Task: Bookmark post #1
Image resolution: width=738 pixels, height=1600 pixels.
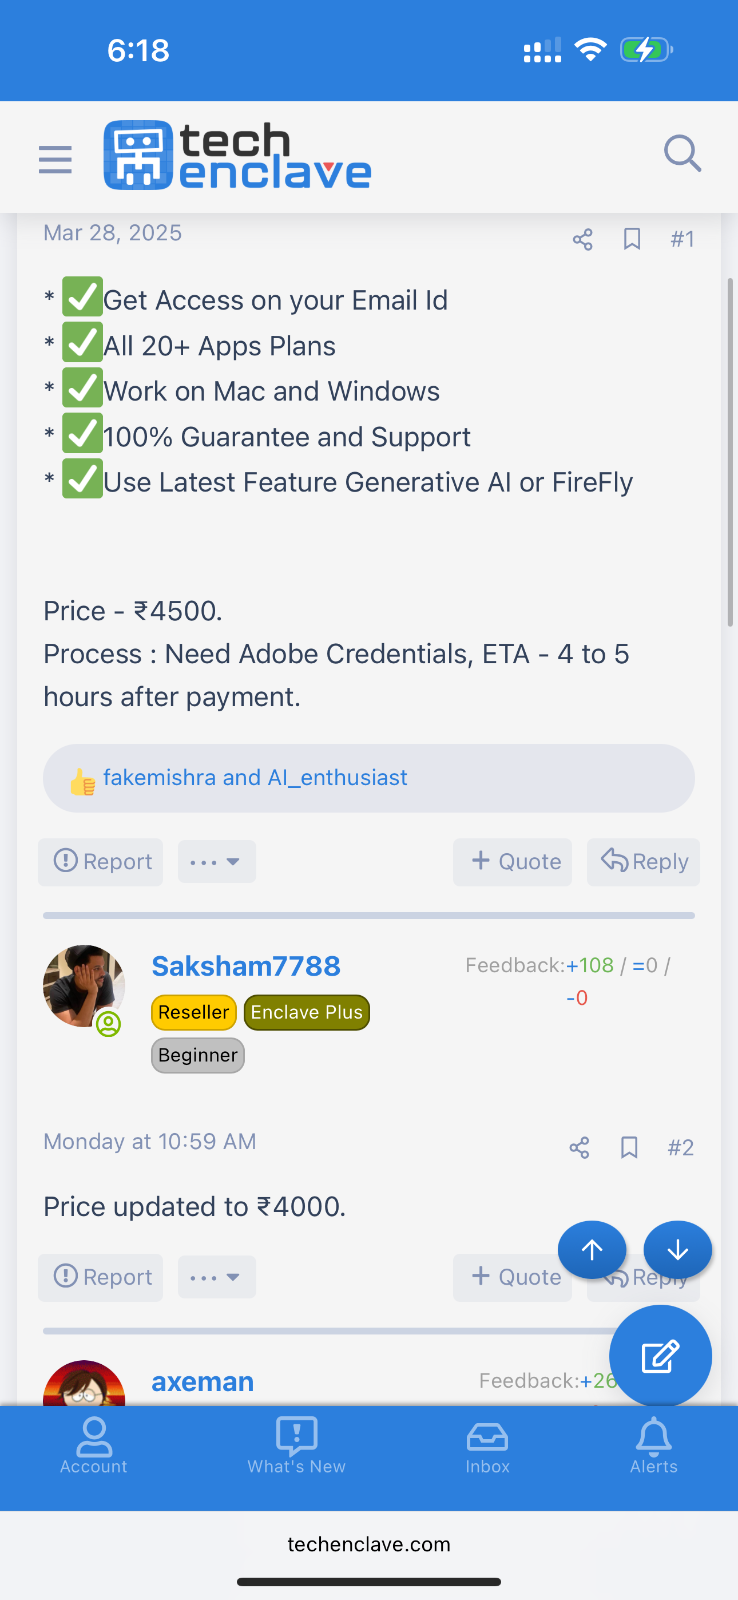Action: [x=632, y=239]
